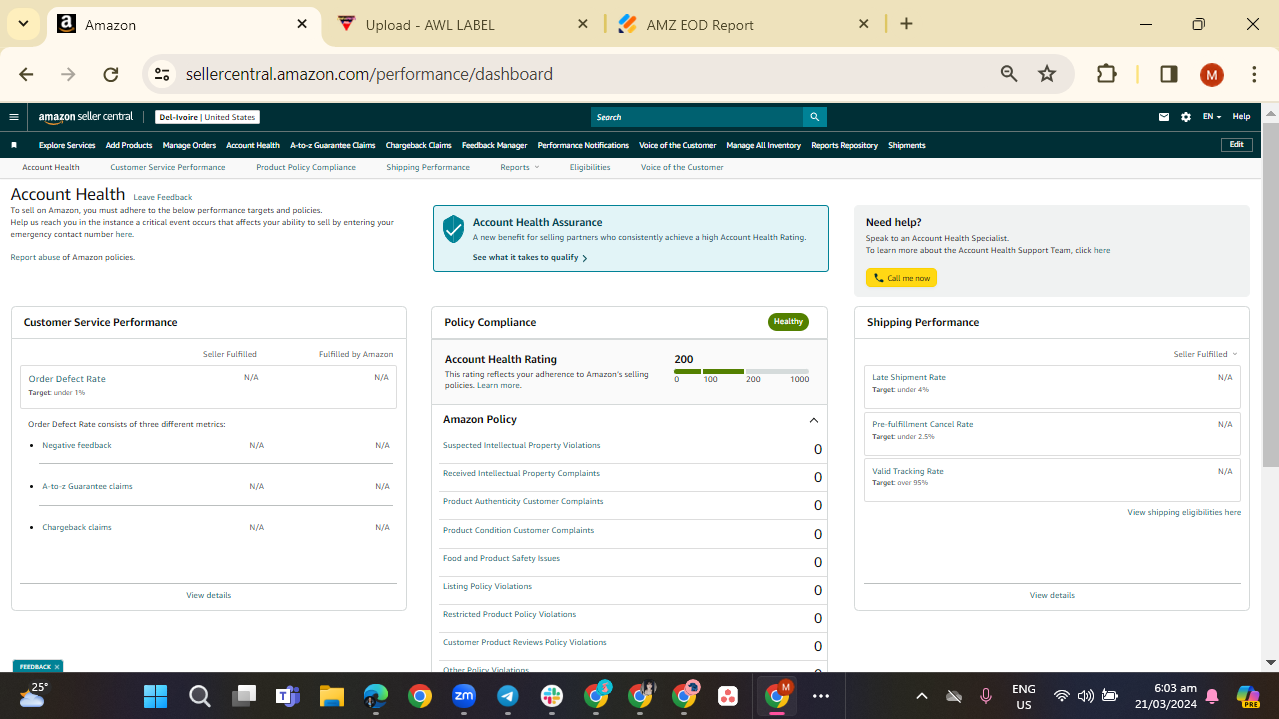Open Telegram from the taskbar
1279x719 pixels.
click(x=508, y=696)
